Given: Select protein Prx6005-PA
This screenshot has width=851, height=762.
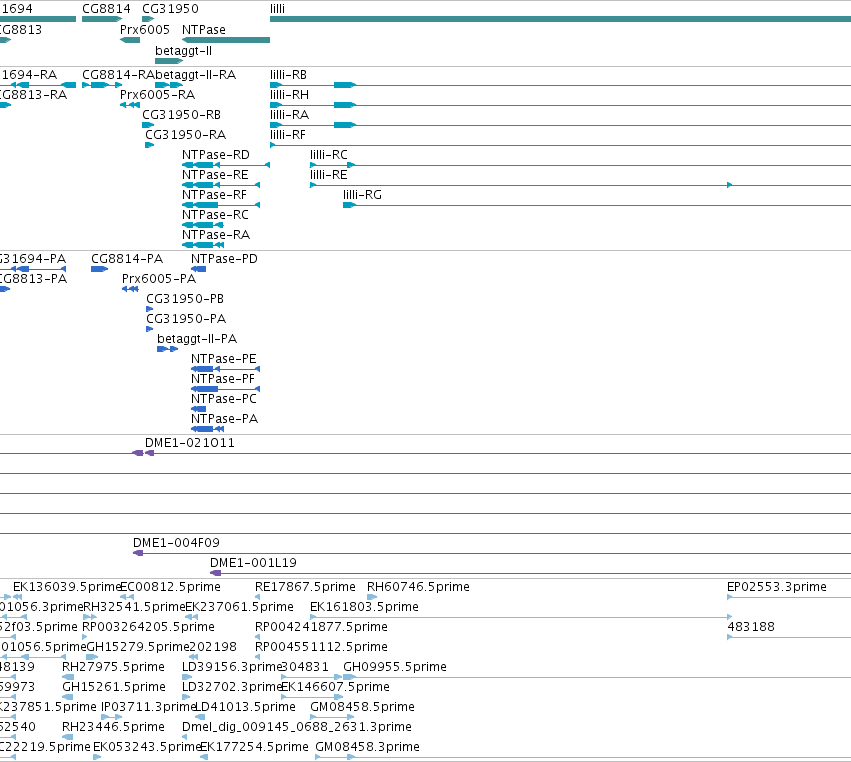Looking at the screenshot, I should (x=159, y=279).
